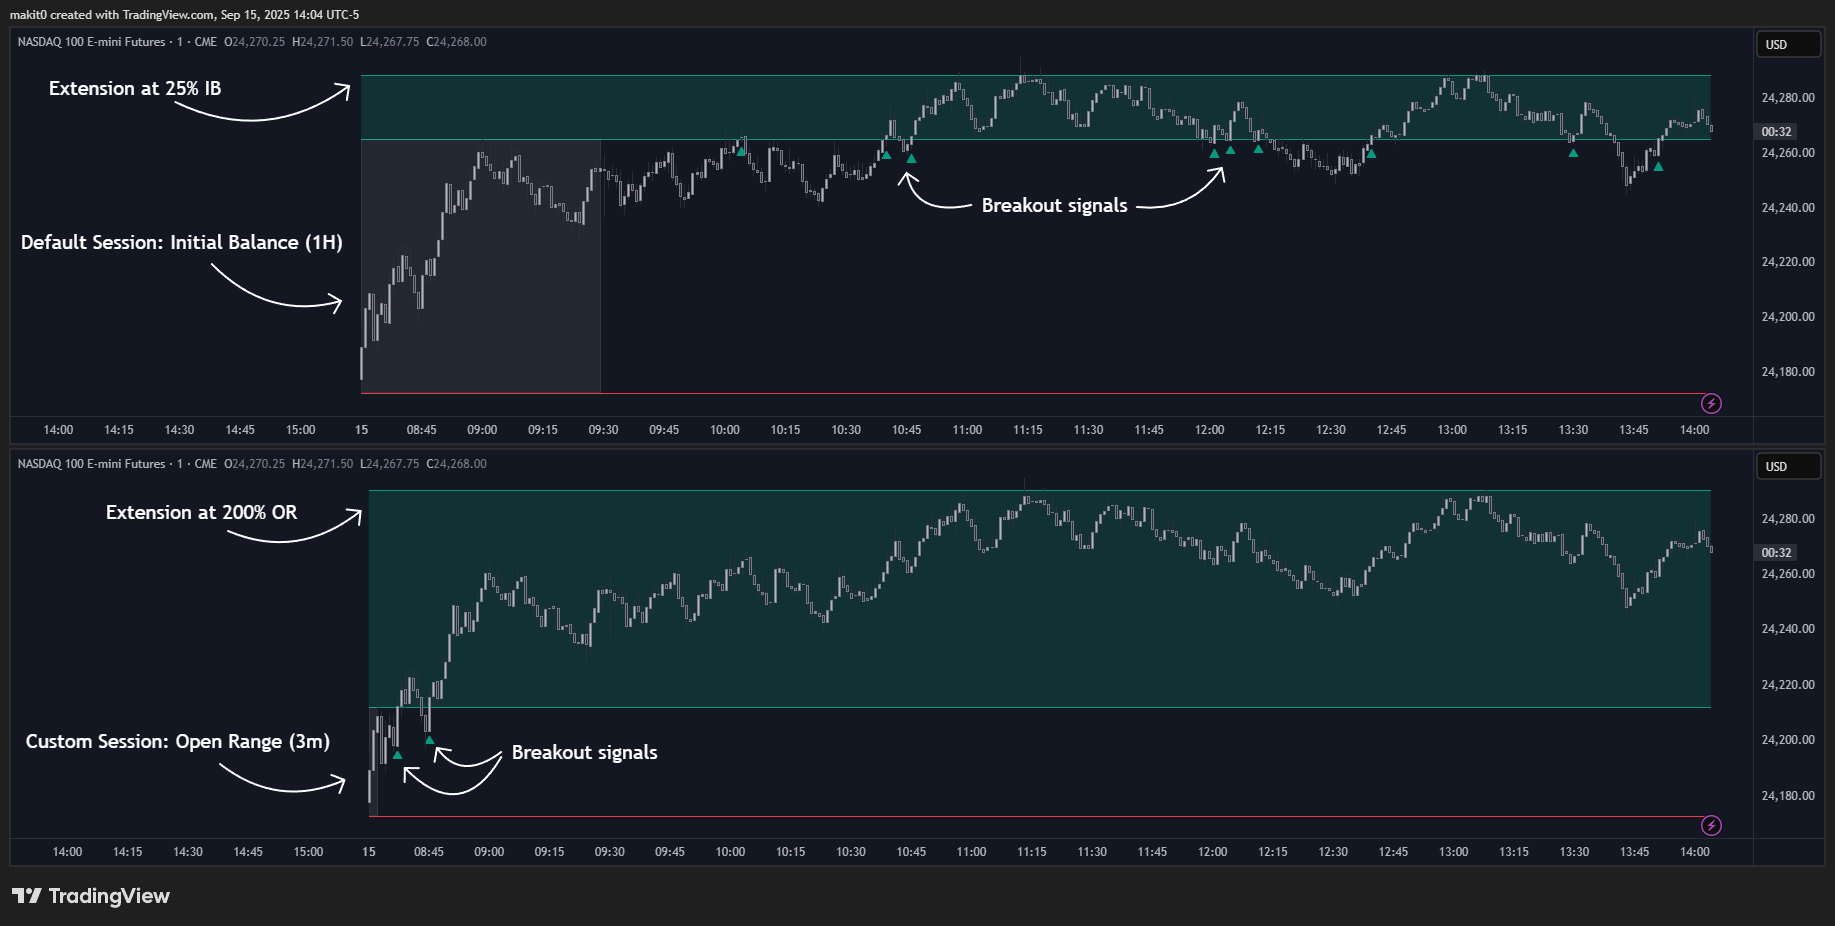
Task: Select the 'Extension at 200% OR' text annotation
Action: pyautogui.click(x=201, y=512)
